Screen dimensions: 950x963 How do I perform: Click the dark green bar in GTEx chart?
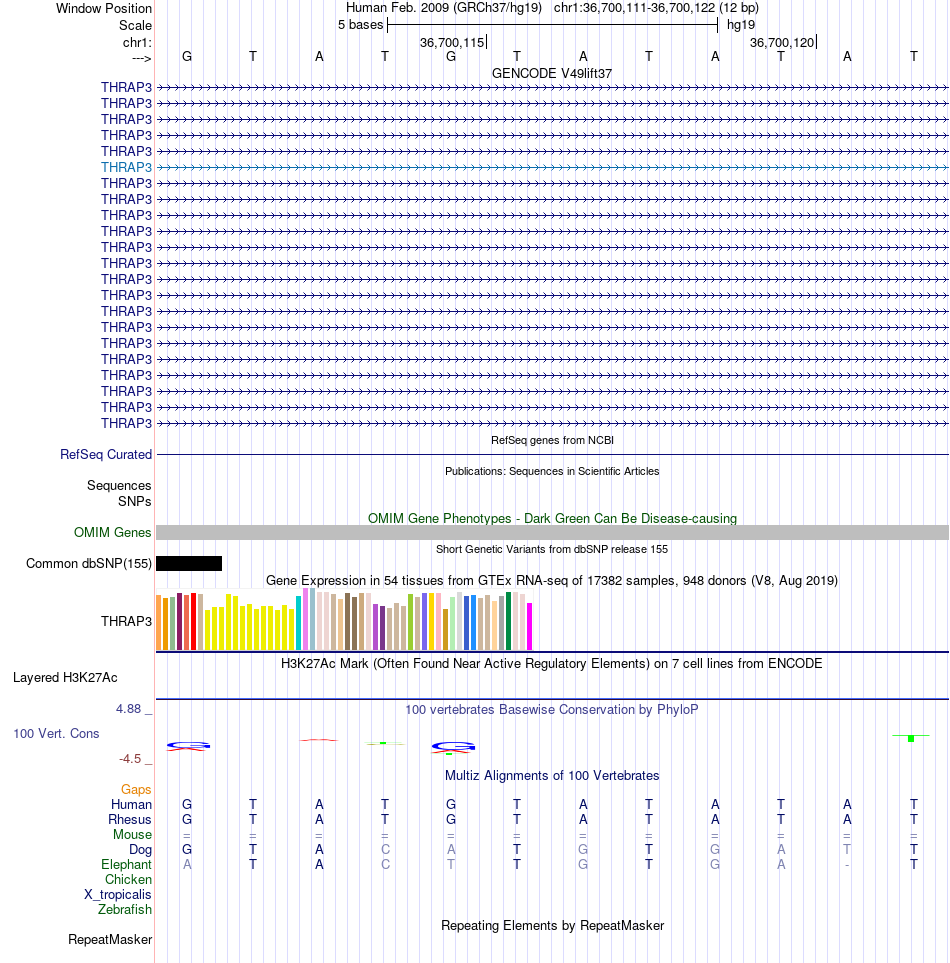pos(508,621)
